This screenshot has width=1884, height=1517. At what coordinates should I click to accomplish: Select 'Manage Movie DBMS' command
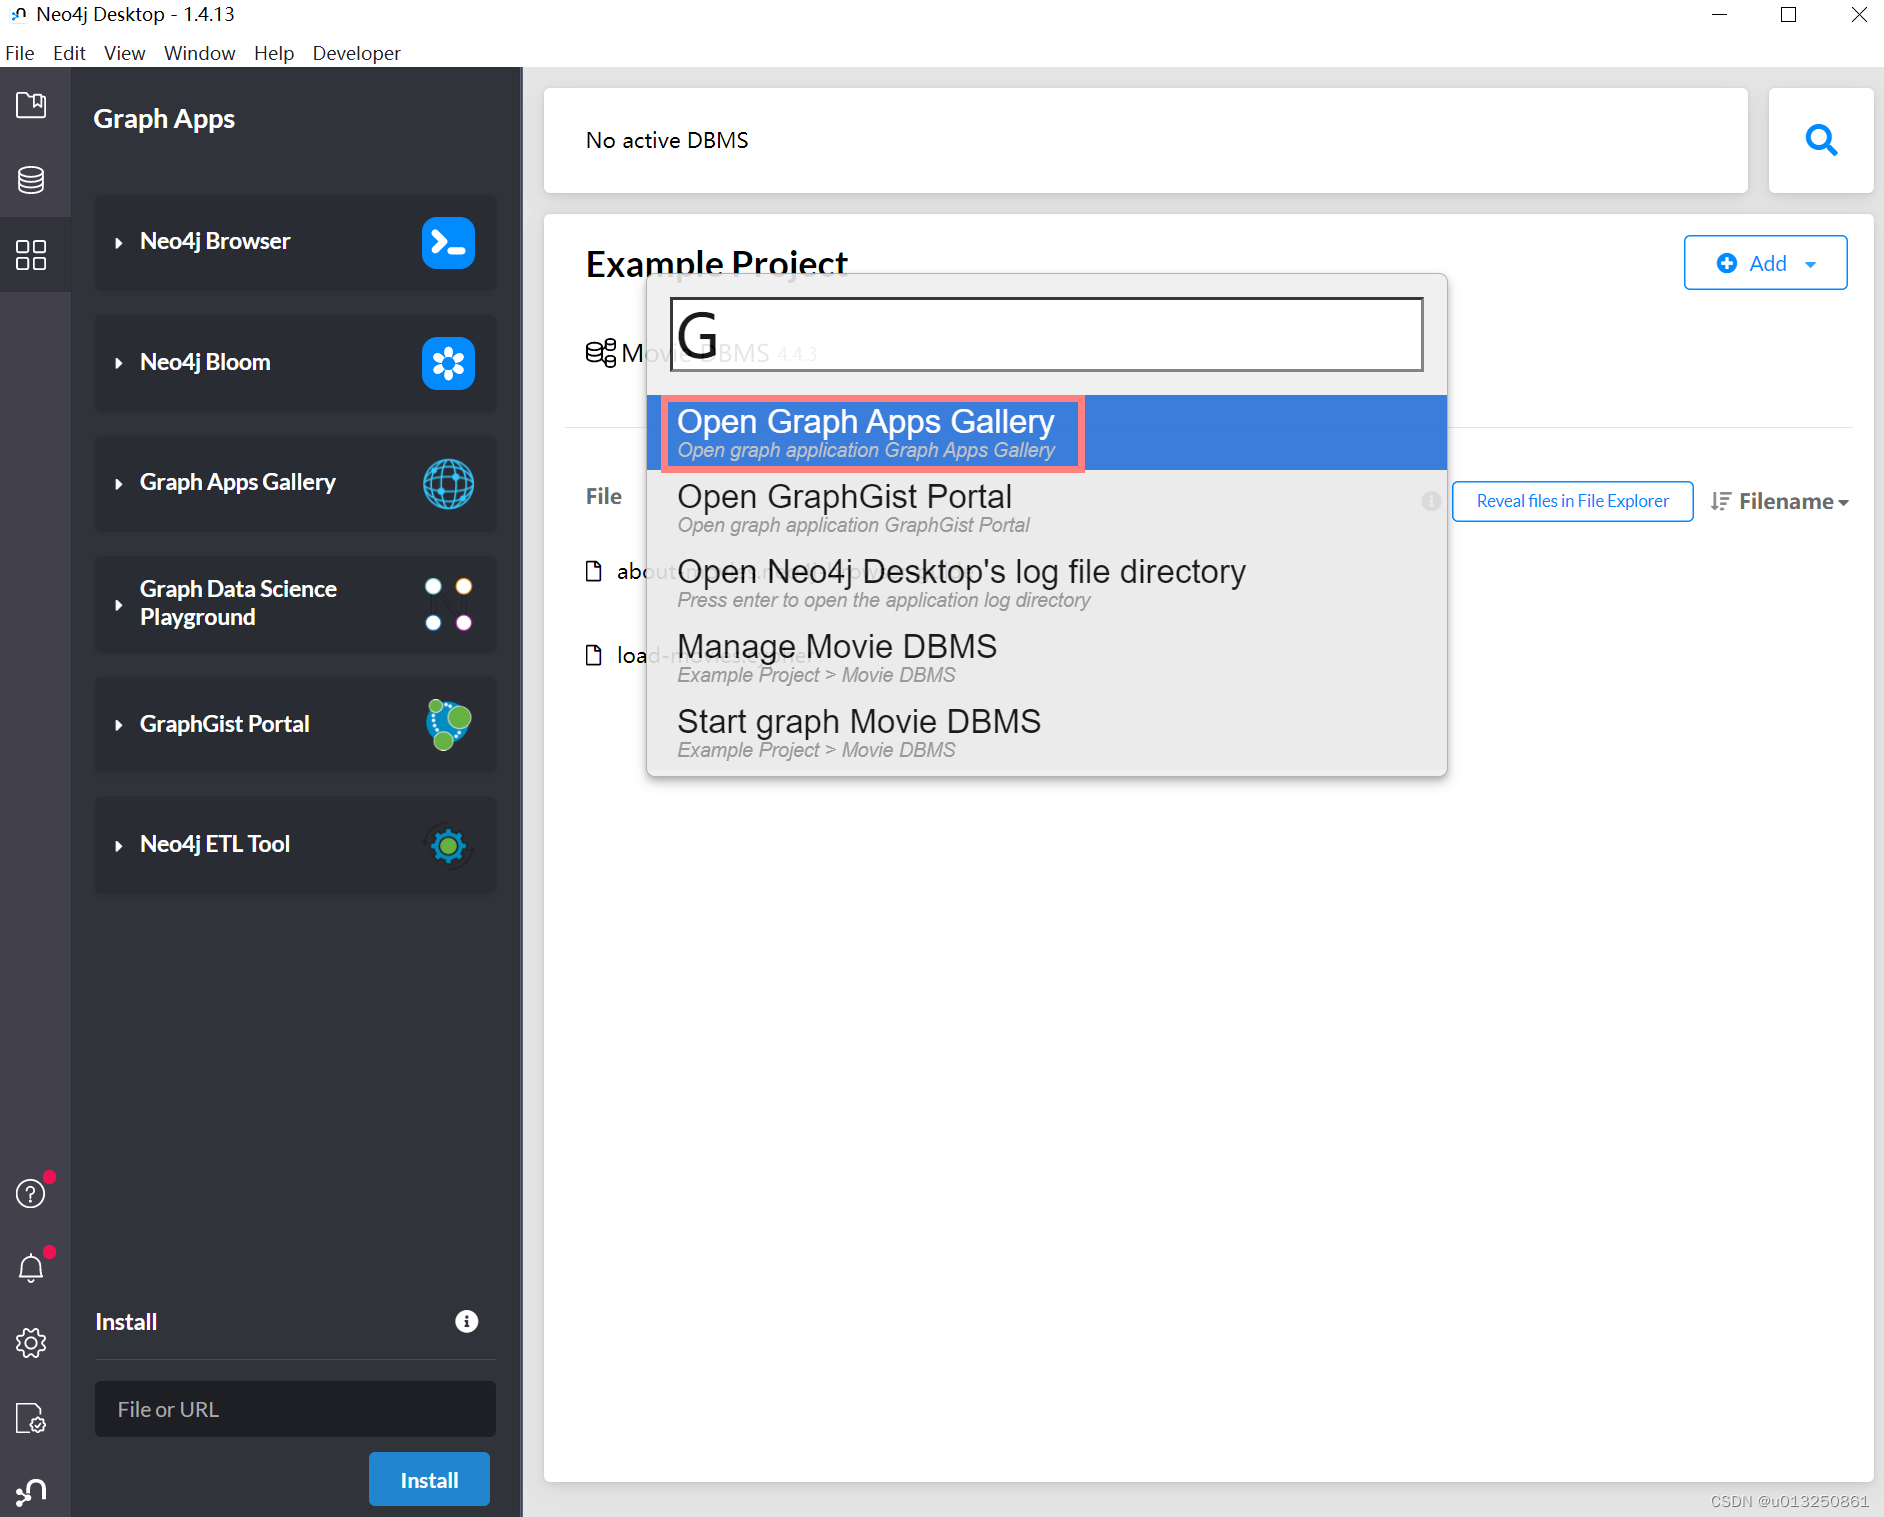coord(1047,658)
